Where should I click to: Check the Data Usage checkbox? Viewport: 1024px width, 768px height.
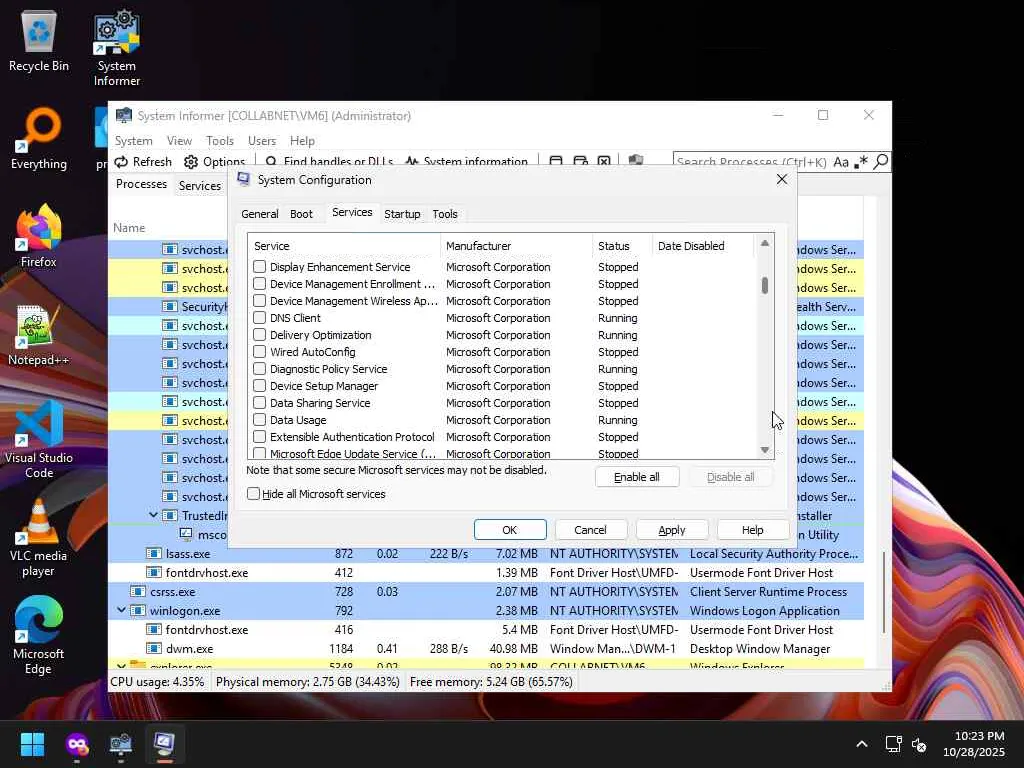pos(259,419)
